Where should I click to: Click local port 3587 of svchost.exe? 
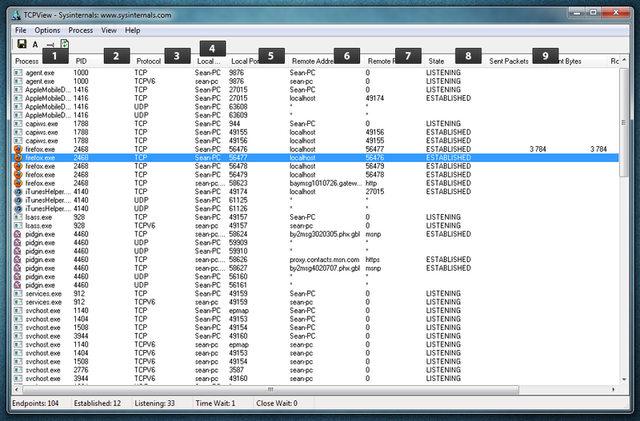236,370
